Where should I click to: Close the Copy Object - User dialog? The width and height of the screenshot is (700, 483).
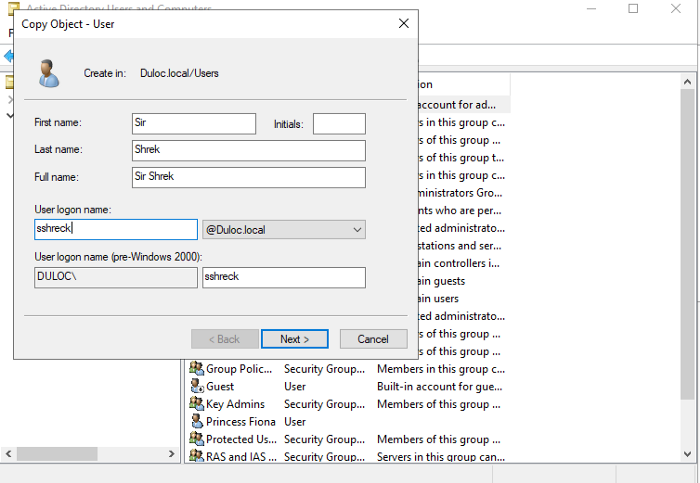[404, 24]
